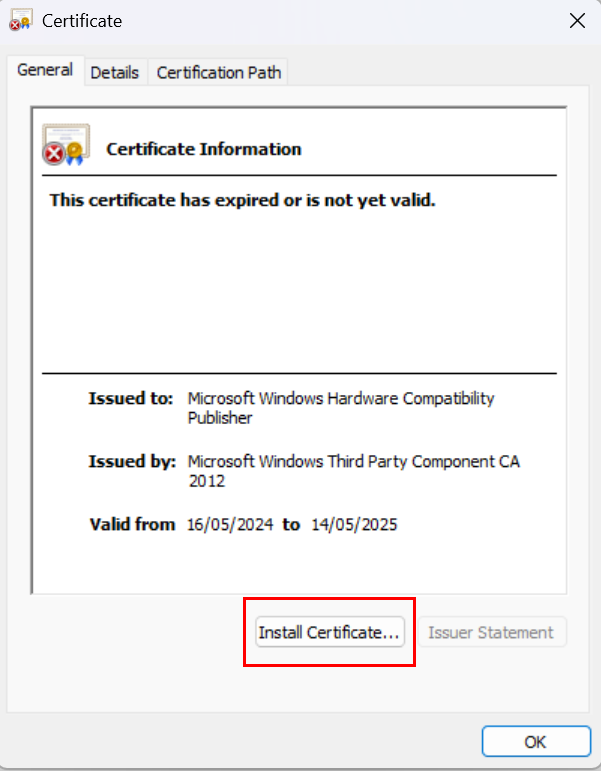Click the 'Issued to:' label
Image resolution: width=601 pixels, height=771 pixels.
tap(131, 398)
